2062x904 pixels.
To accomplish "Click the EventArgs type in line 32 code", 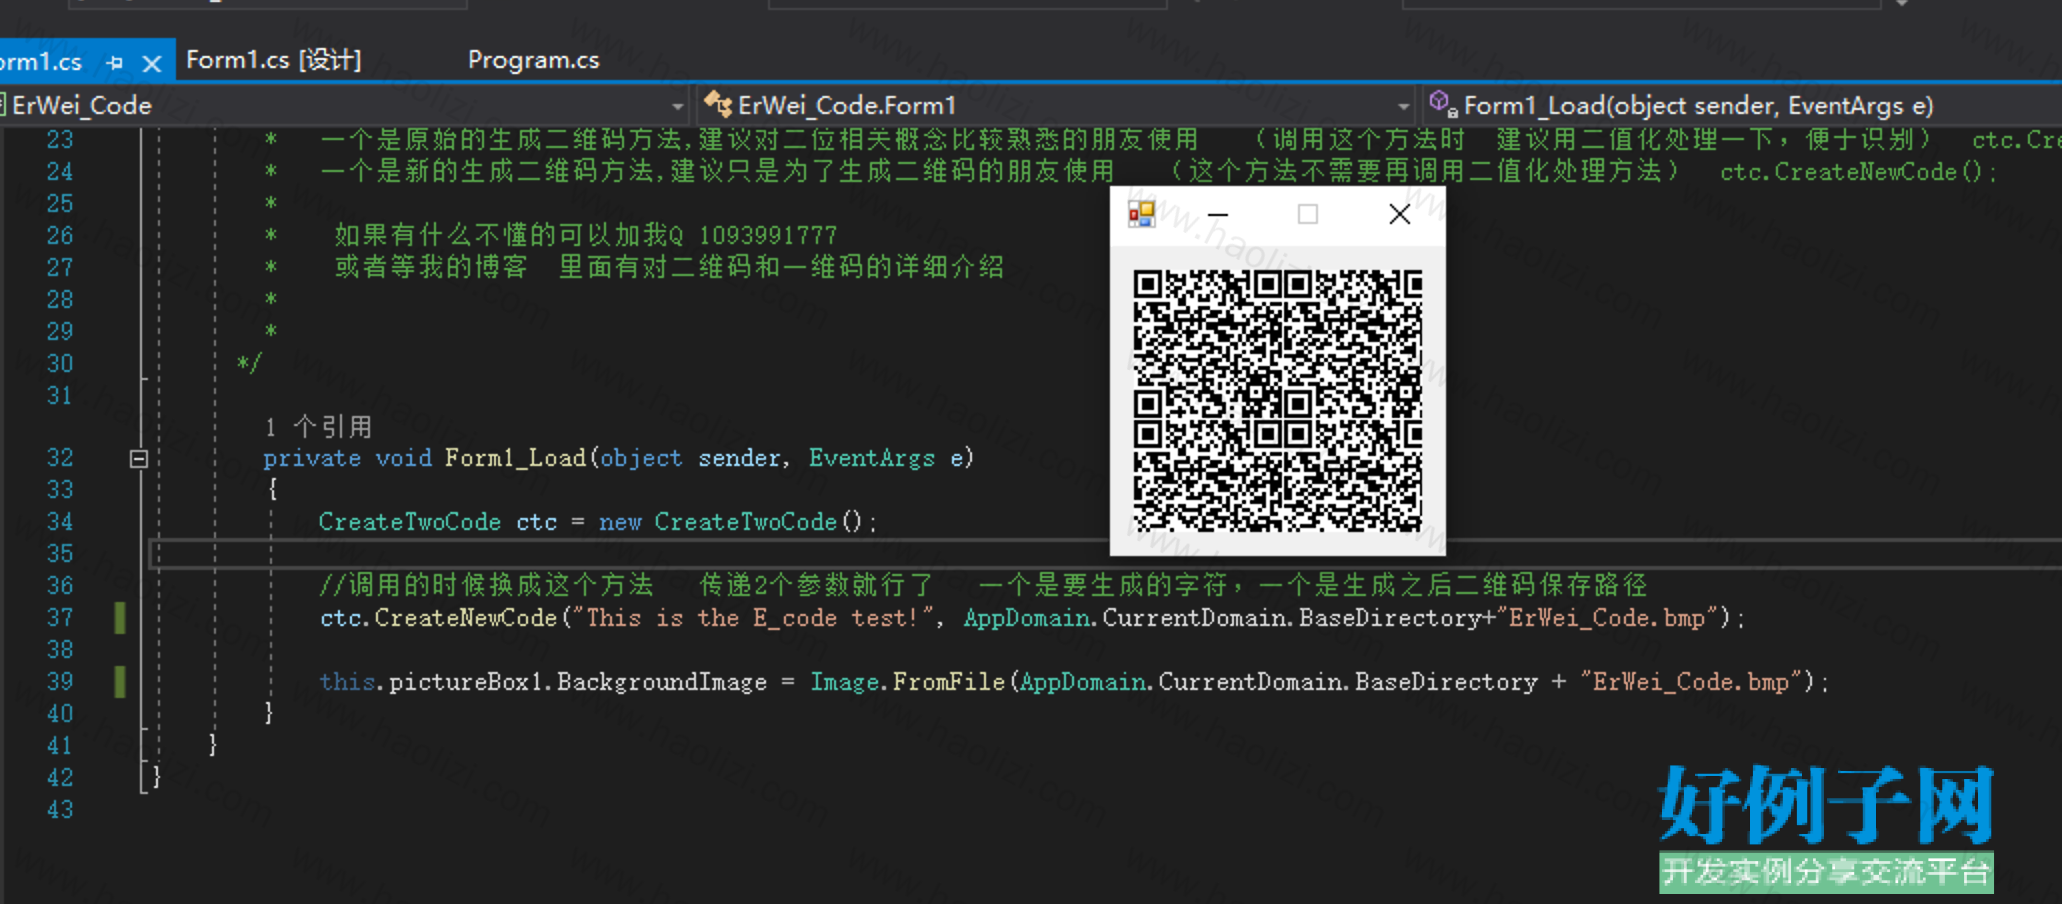I will (x=872, y=458).
